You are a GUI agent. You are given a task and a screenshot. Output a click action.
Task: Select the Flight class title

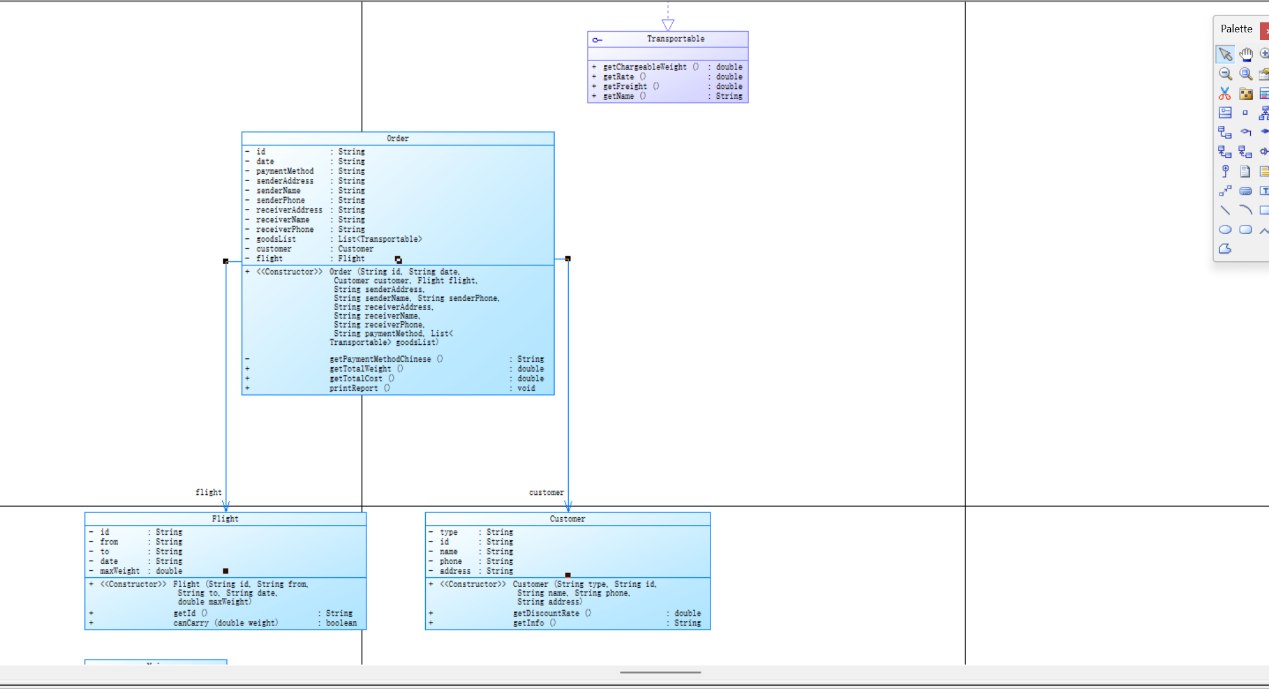[225, 519]
